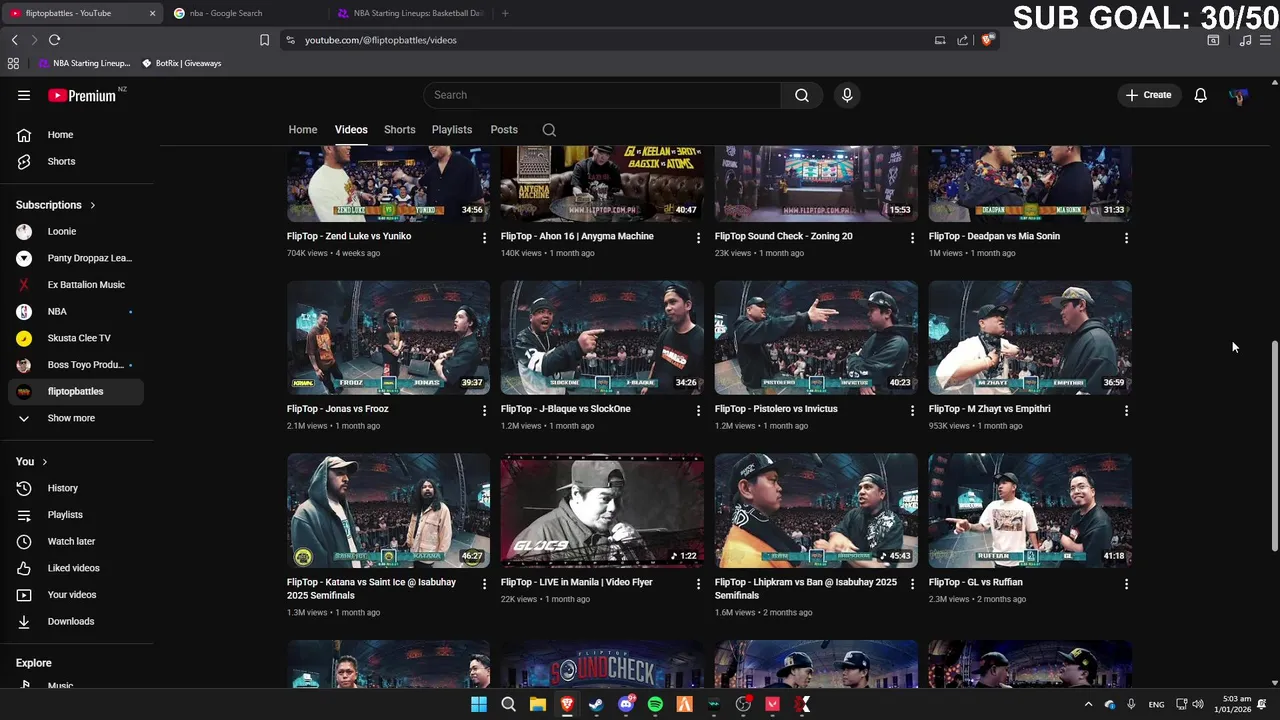
Task: Reload the page in browser toolbar
Action: click(54, 40)
